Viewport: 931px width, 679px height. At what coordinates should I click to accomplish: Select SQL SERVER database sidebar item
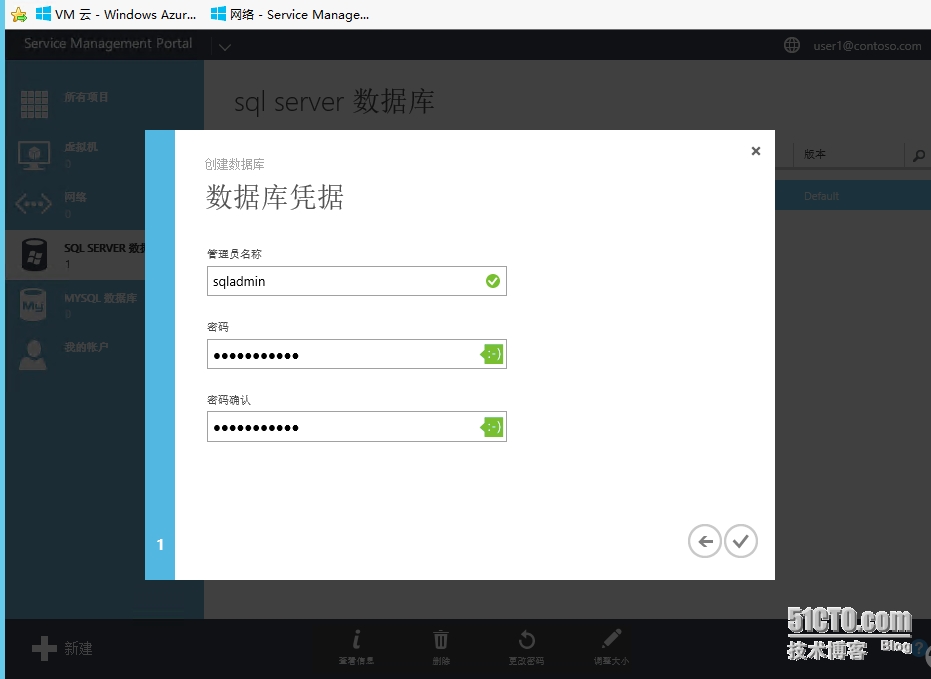coord(75,255)
